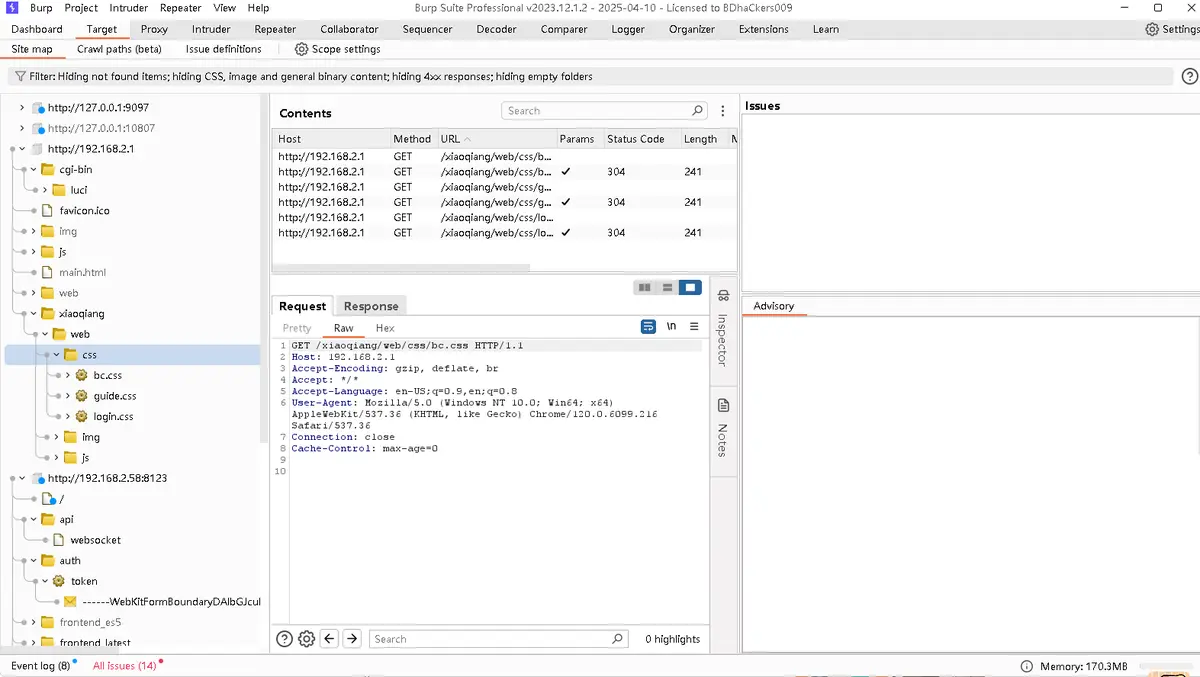Click editor help question mark icon
Viewport: 1200px width, 677px height.
point(284,639)
